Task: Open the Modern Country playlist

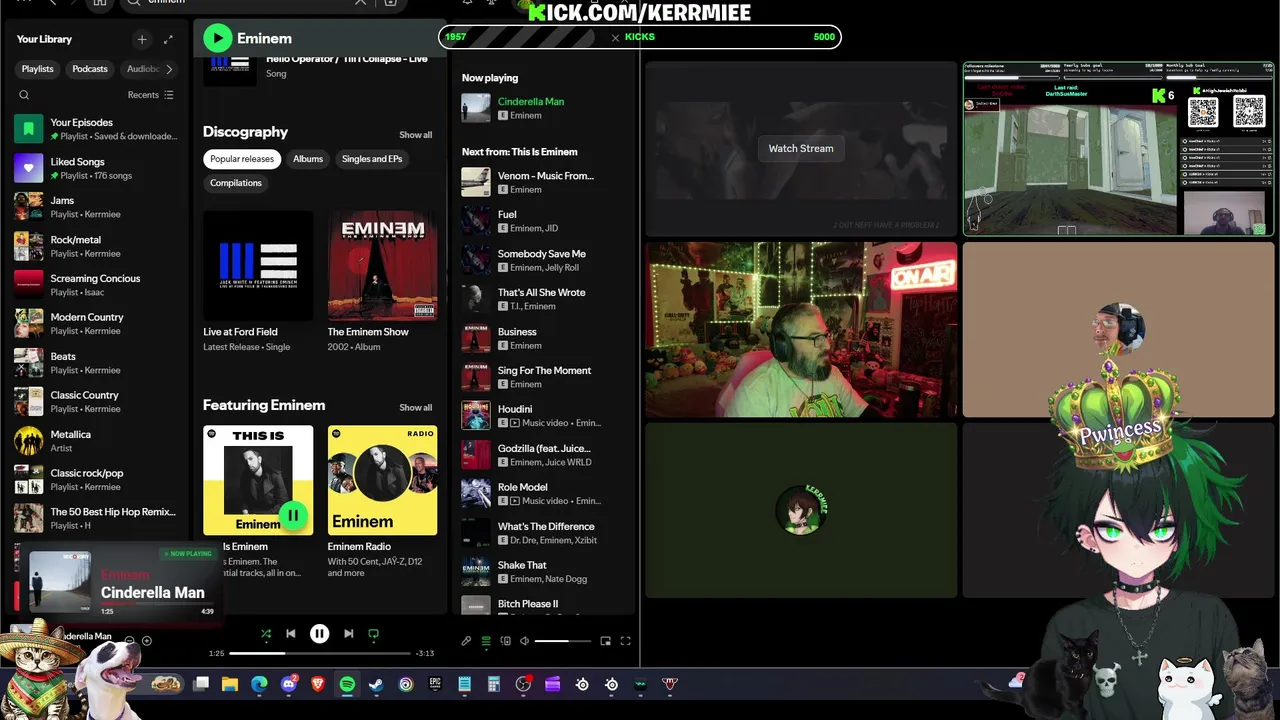Action: (x=96, y=323)
